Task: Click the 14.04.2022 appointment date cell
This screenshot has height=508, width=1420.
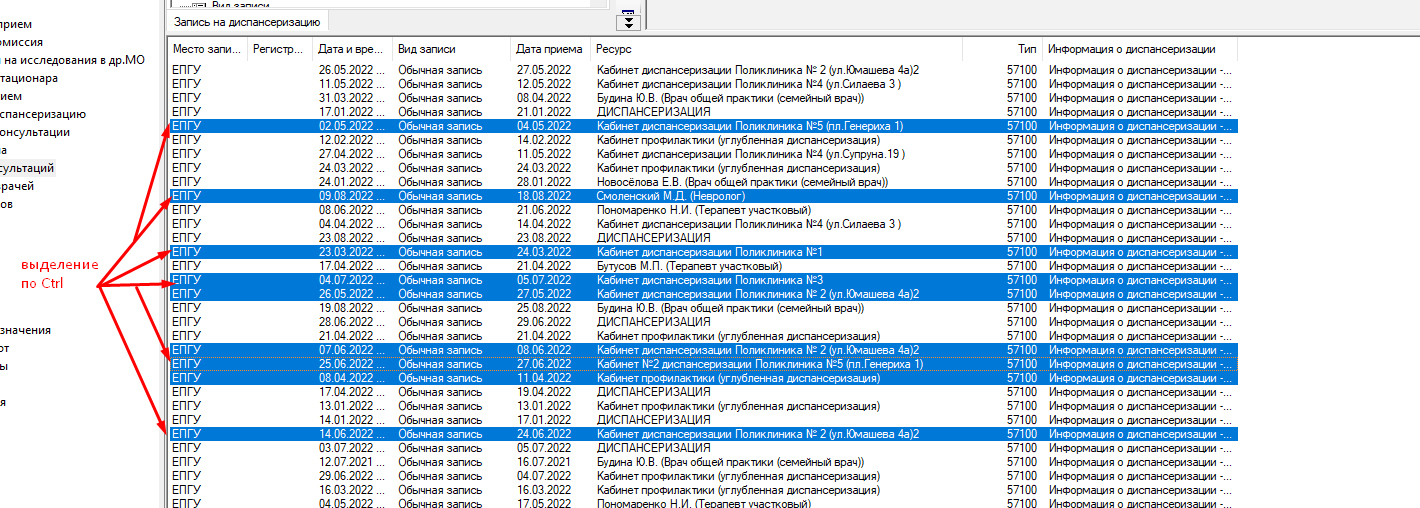Action: [x=544, y=224]
